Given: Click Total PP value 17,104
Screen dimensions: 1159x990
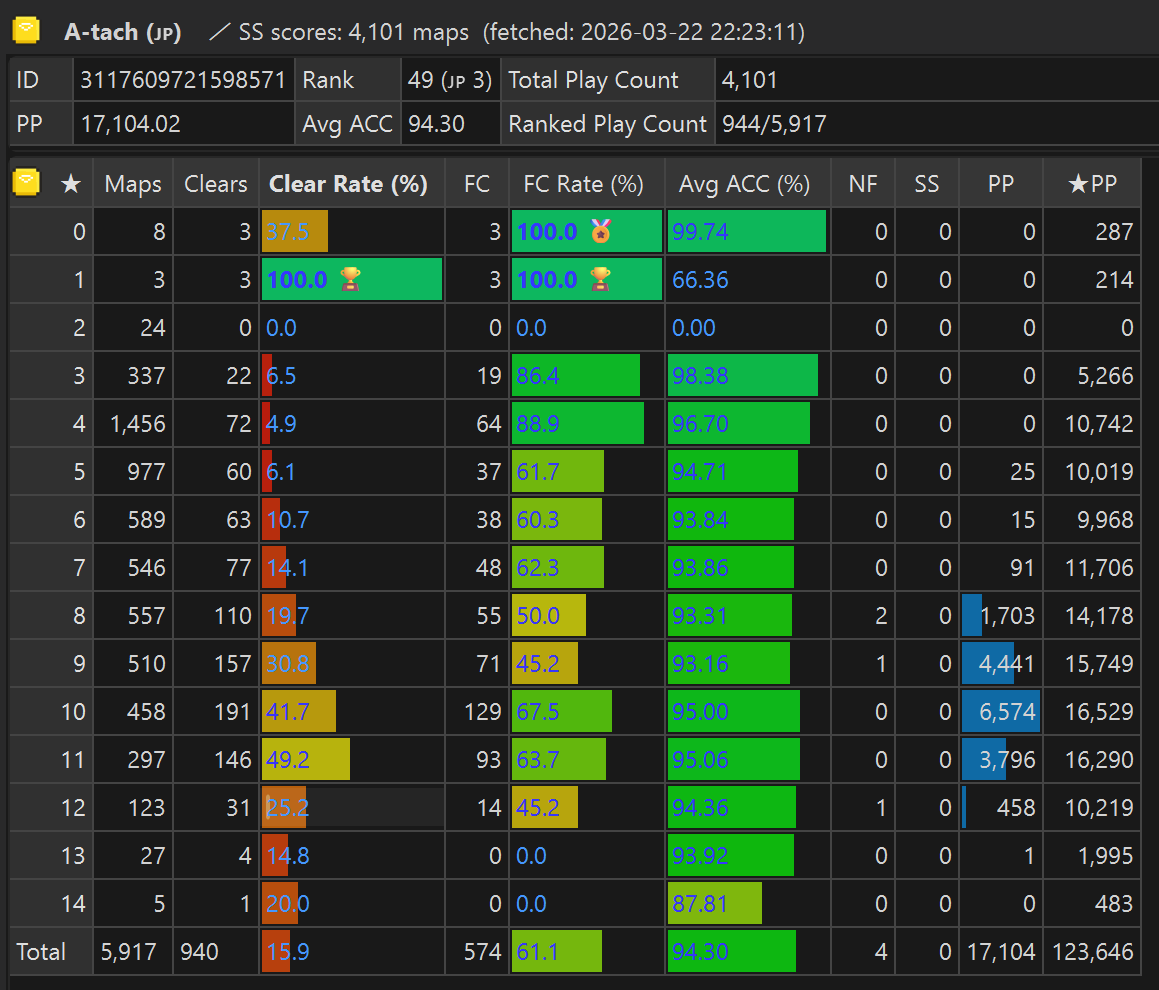Looking at the screenshot, I should click(1001, 952).
